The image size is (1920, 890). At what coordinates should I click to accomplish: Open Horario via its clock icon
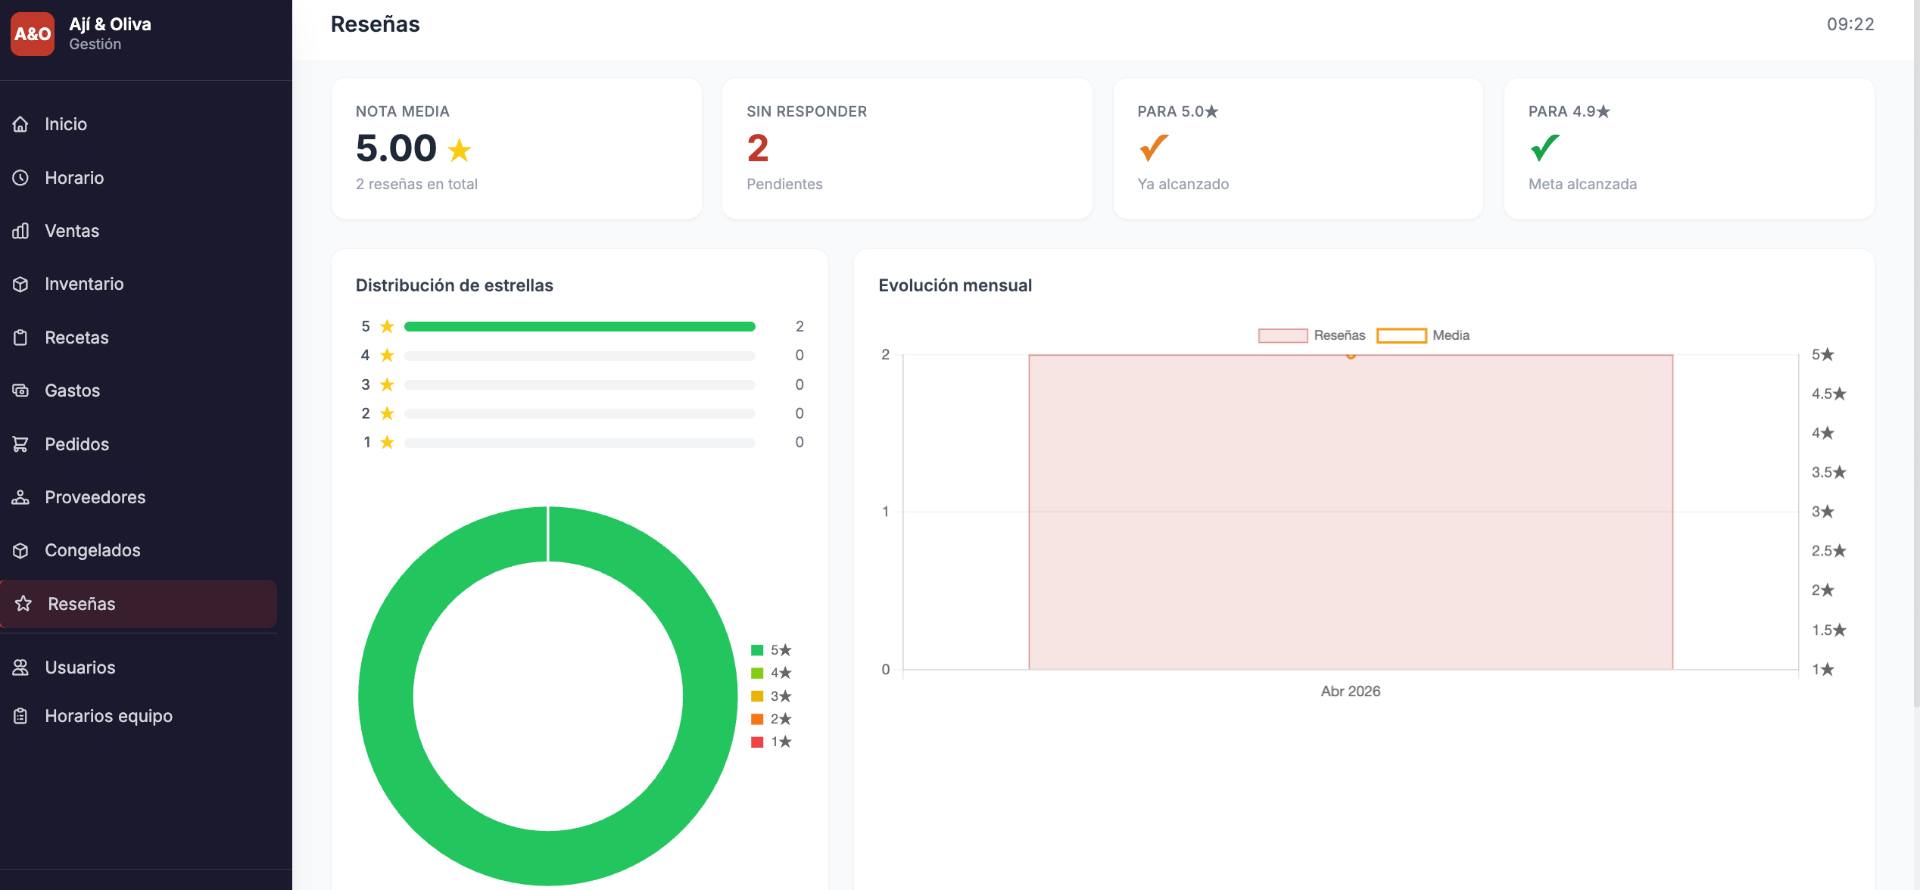click(x=20, y=178)
